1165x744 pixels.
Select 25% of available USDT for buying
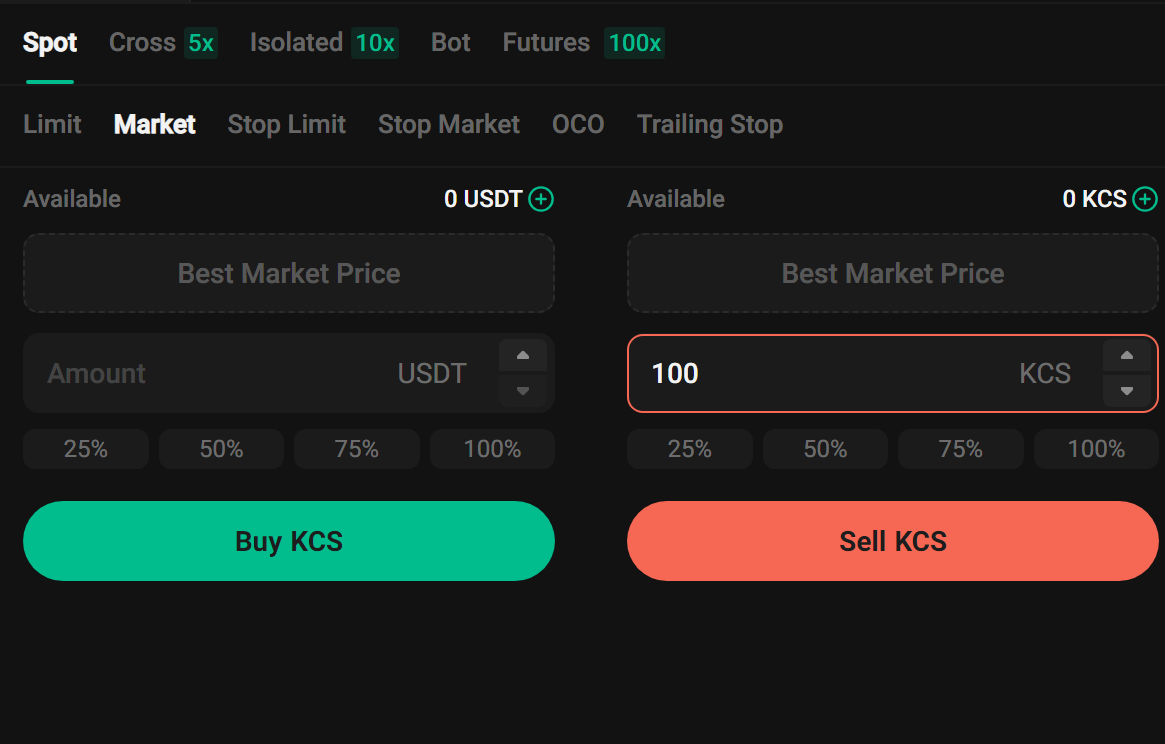pyautogui.click(x=85, y=448)
